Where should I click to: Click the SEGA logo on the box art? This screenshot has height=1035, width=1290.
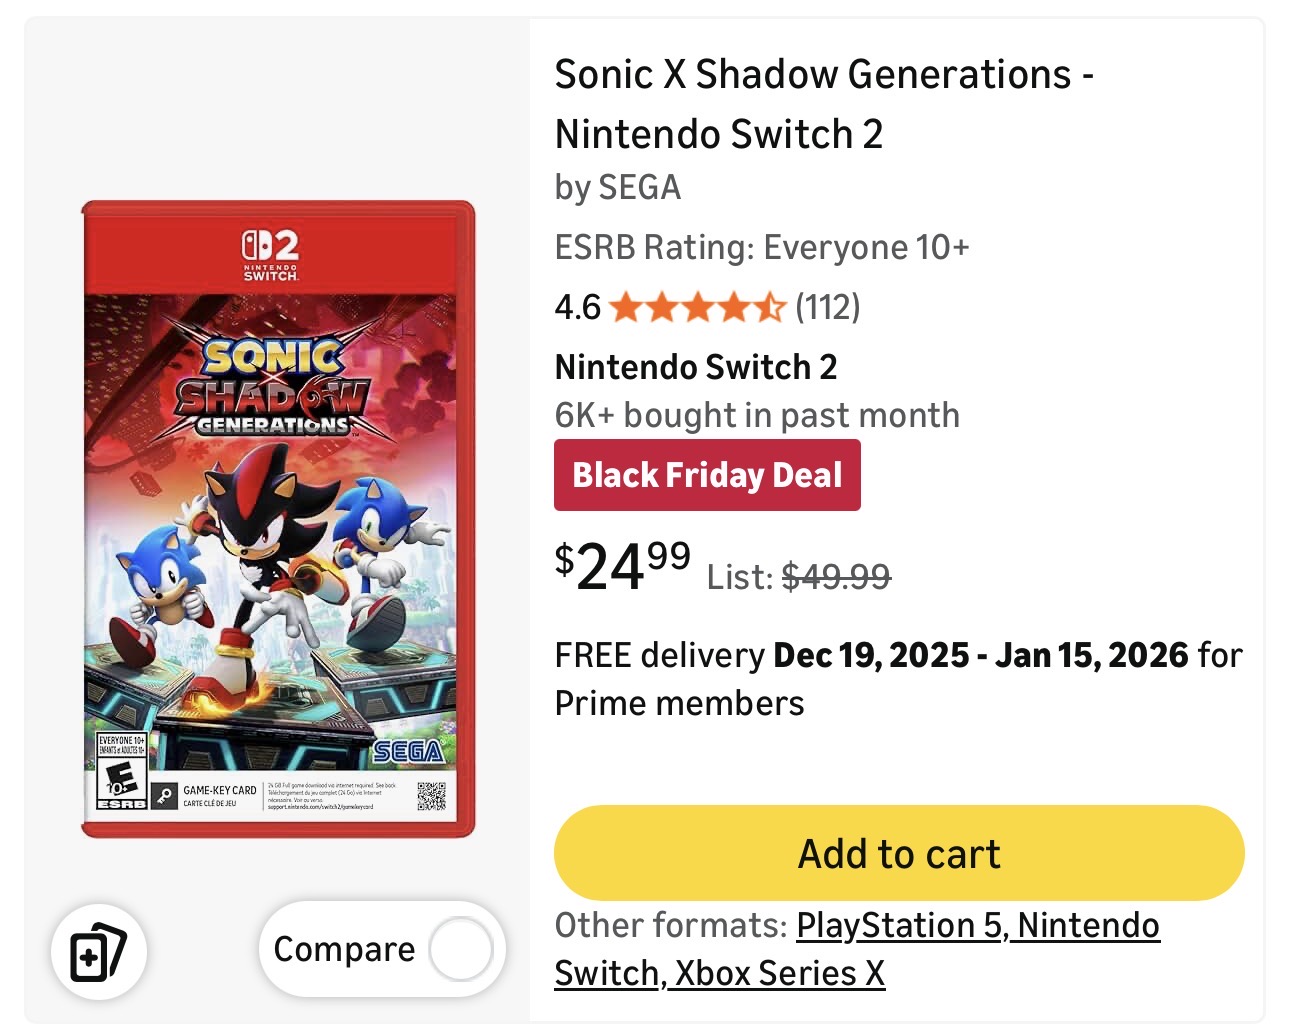click(407, 752)
